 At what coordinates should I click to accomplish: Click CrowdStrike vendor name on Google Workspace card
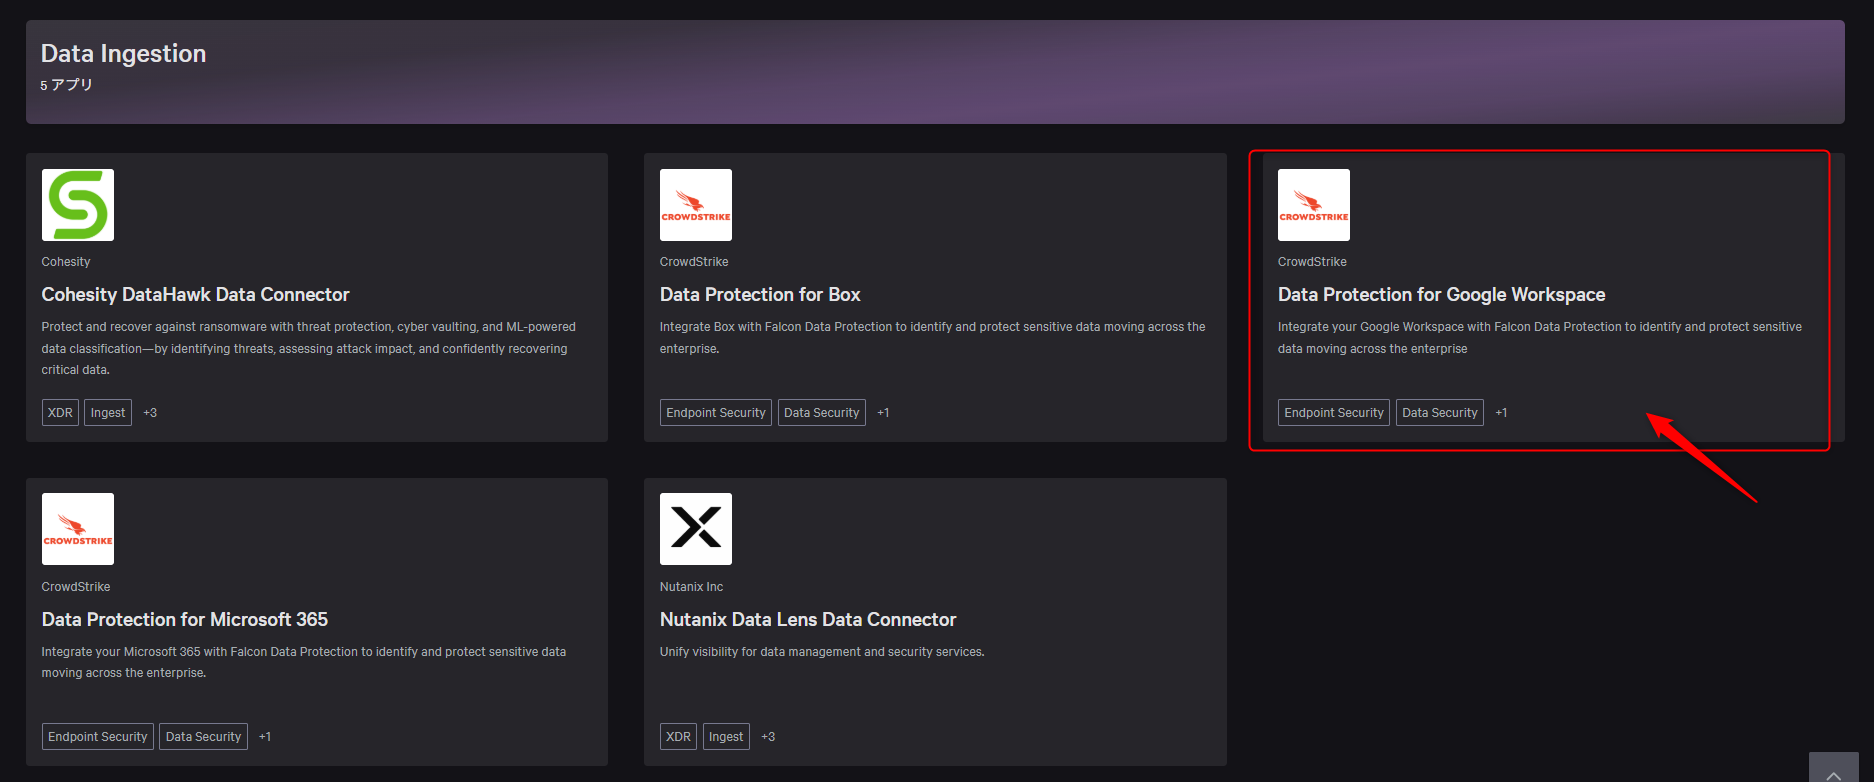(x=1312, y=261)
